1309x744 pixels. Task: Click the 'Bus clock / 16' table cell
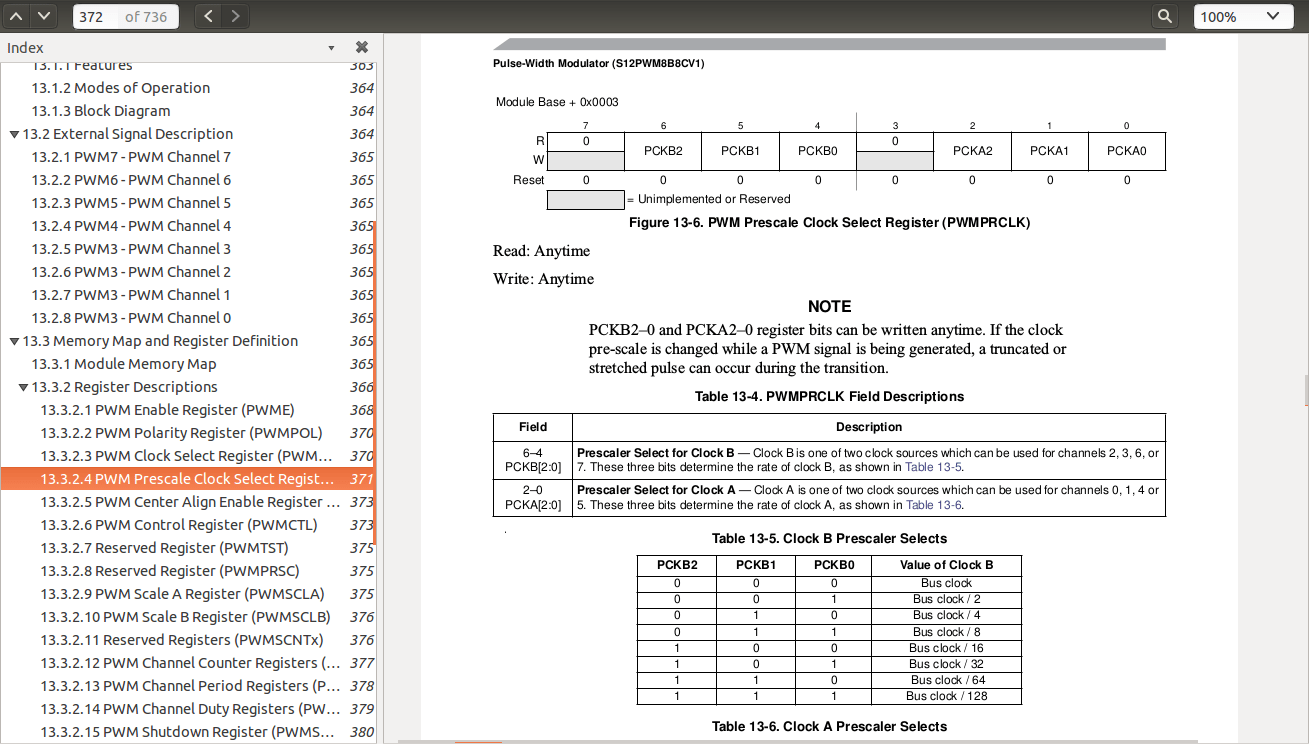click(946, 648)
